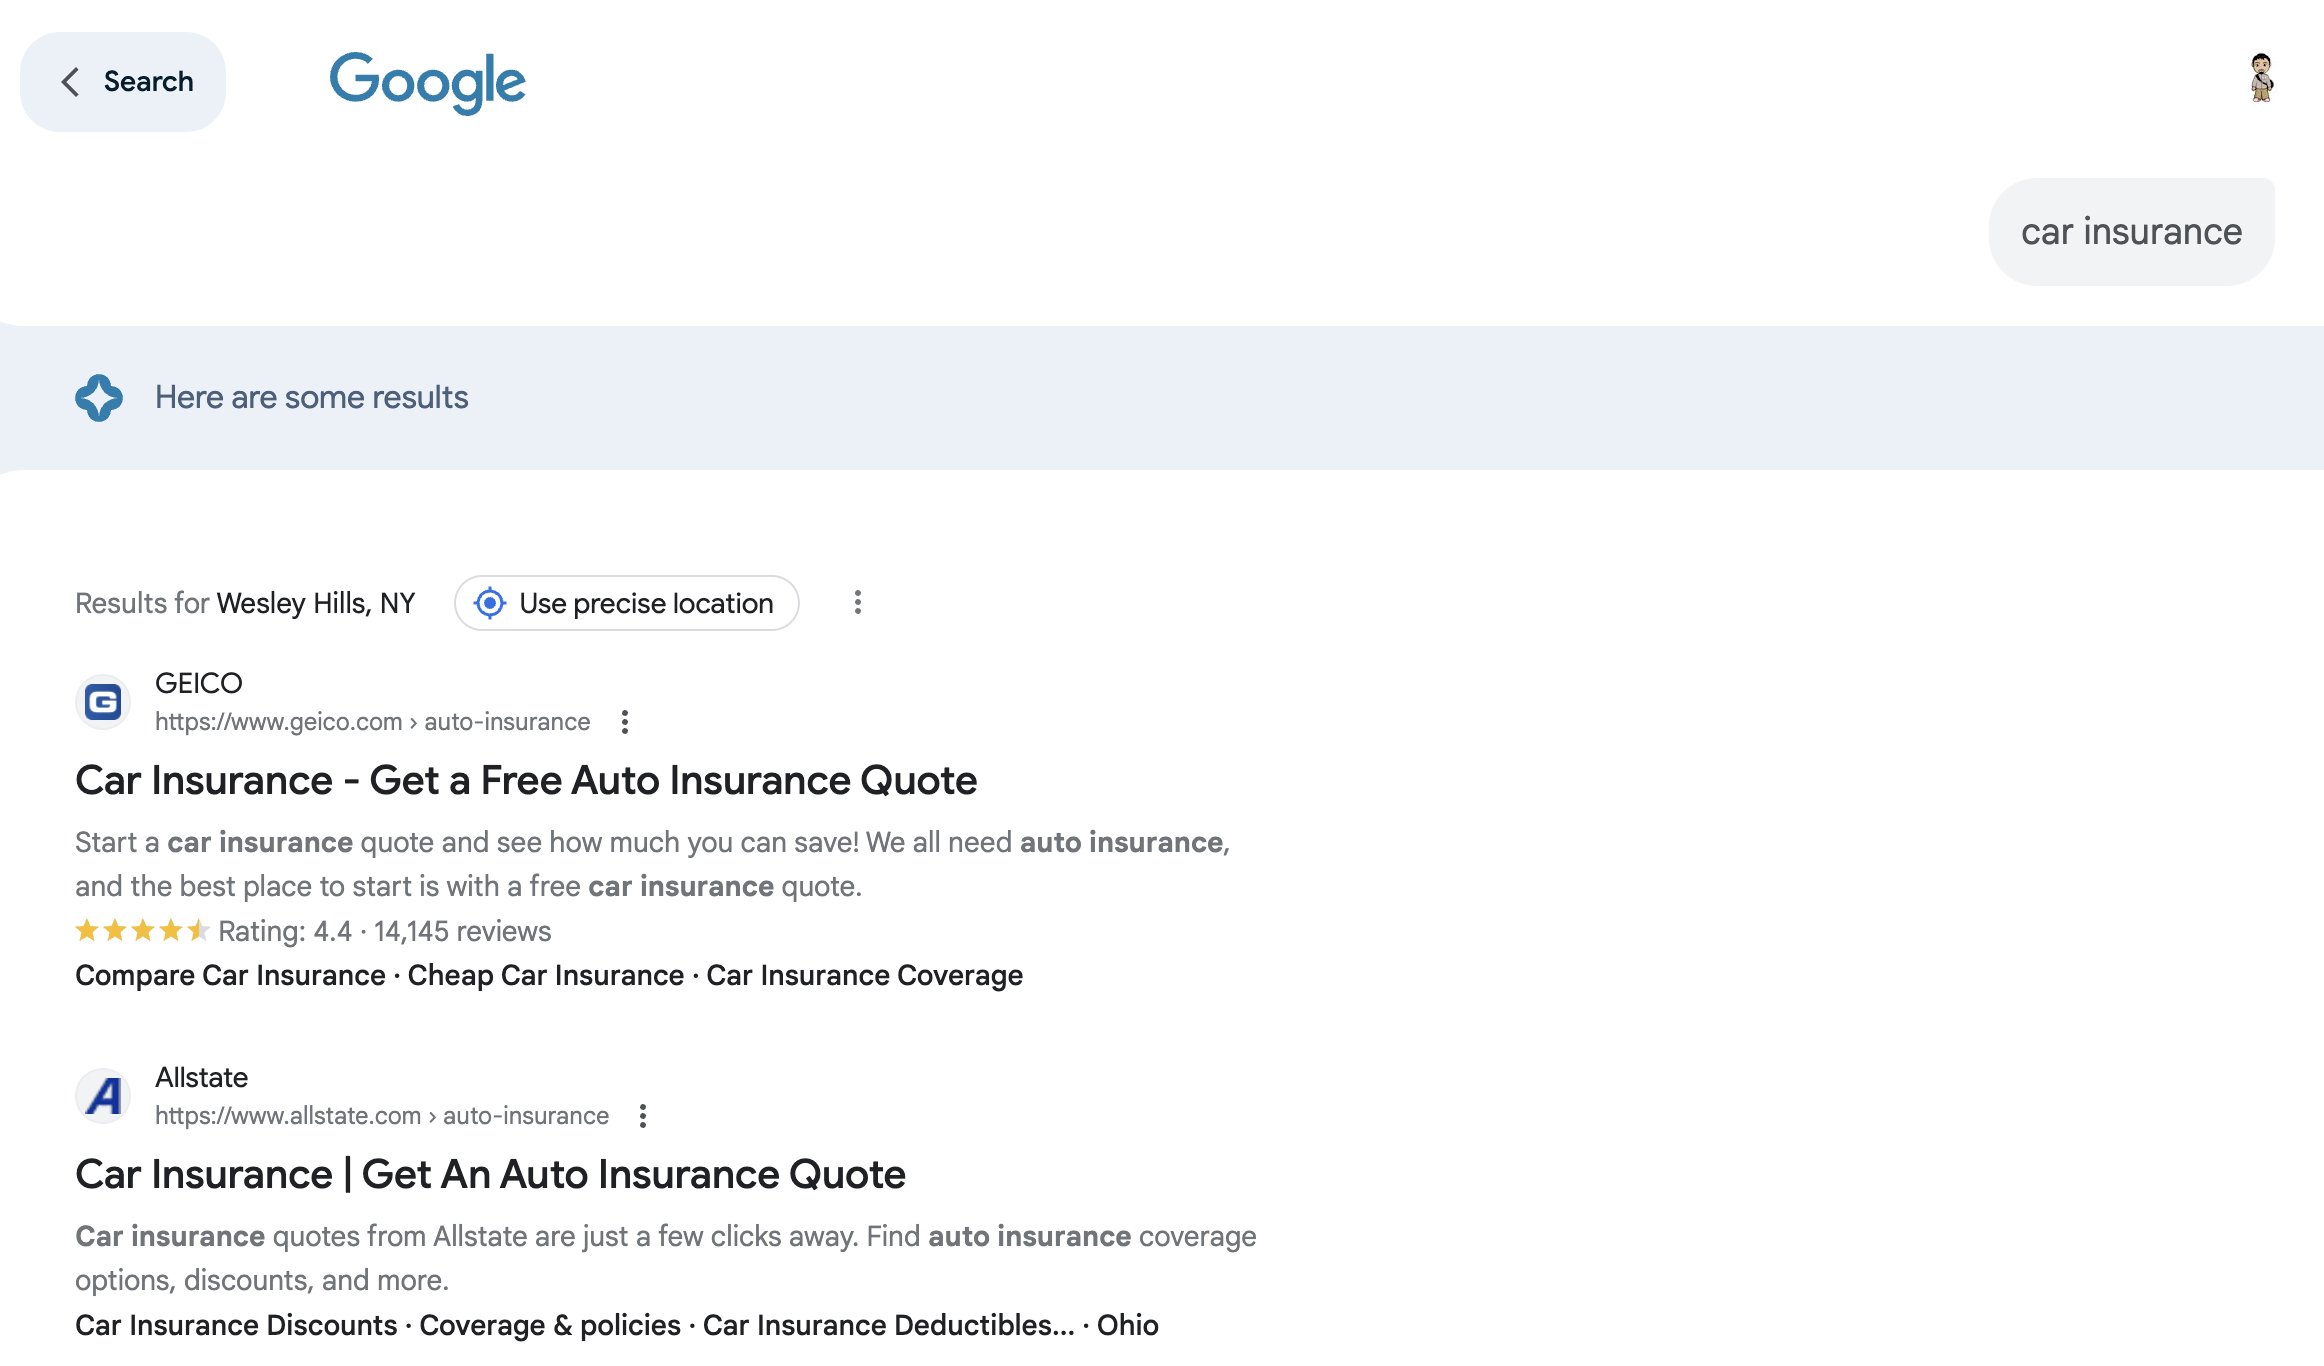Click 'Use precise location' button
Viewport: 2324px width, 1366px height.
[627, 603]
